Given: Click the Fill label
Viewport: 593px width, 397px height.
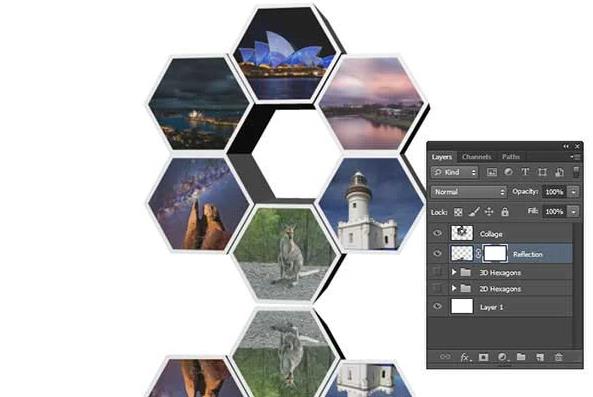Looking at the screenshot, I should tap(533, 211).
